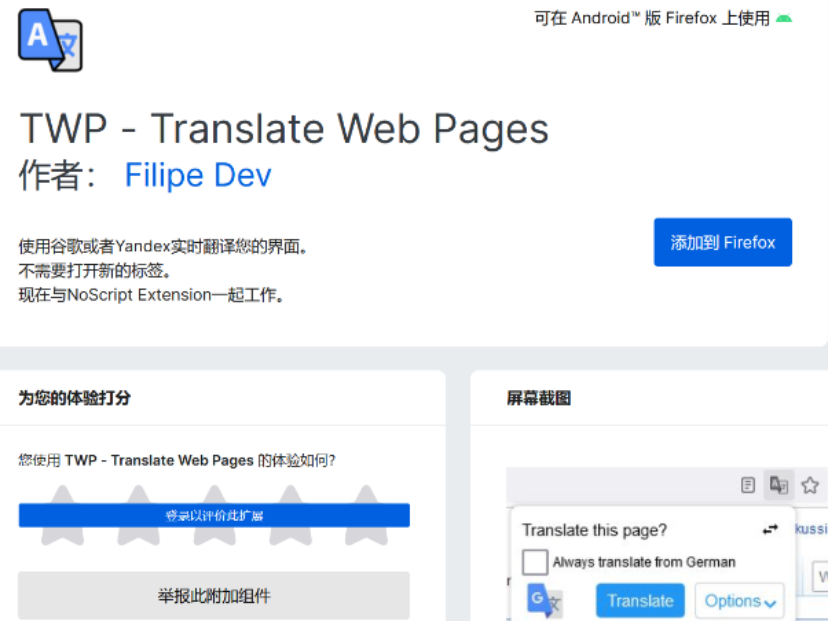Click the Translate button in the popup

[640, 600]
